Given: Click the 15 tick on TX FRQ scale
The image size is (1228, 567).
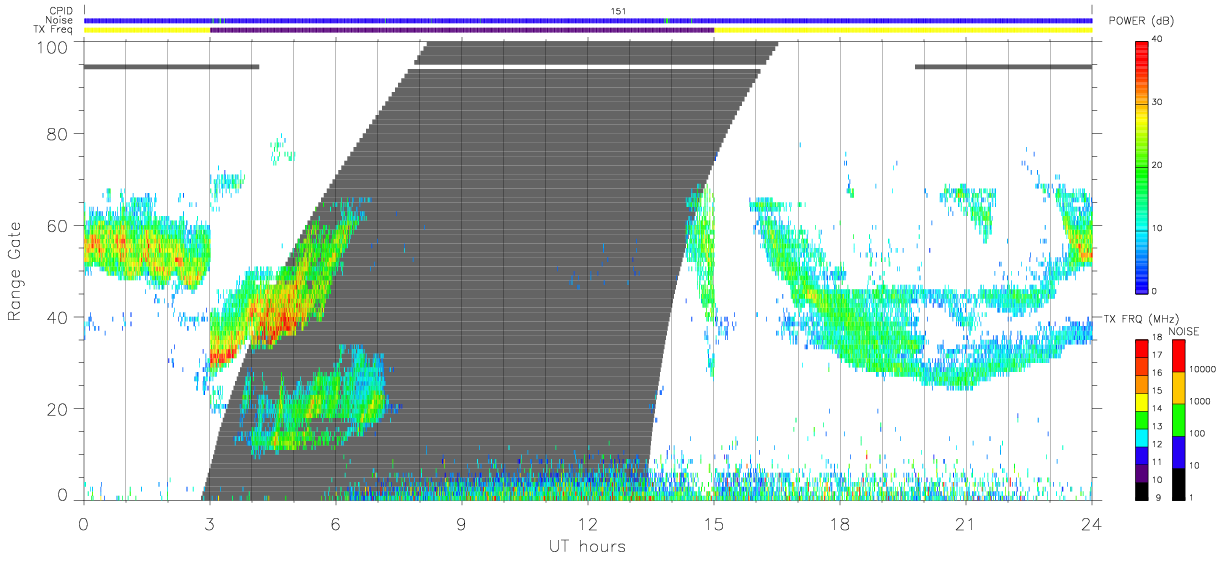Looking at the screenshot, I should point(1157,391).
